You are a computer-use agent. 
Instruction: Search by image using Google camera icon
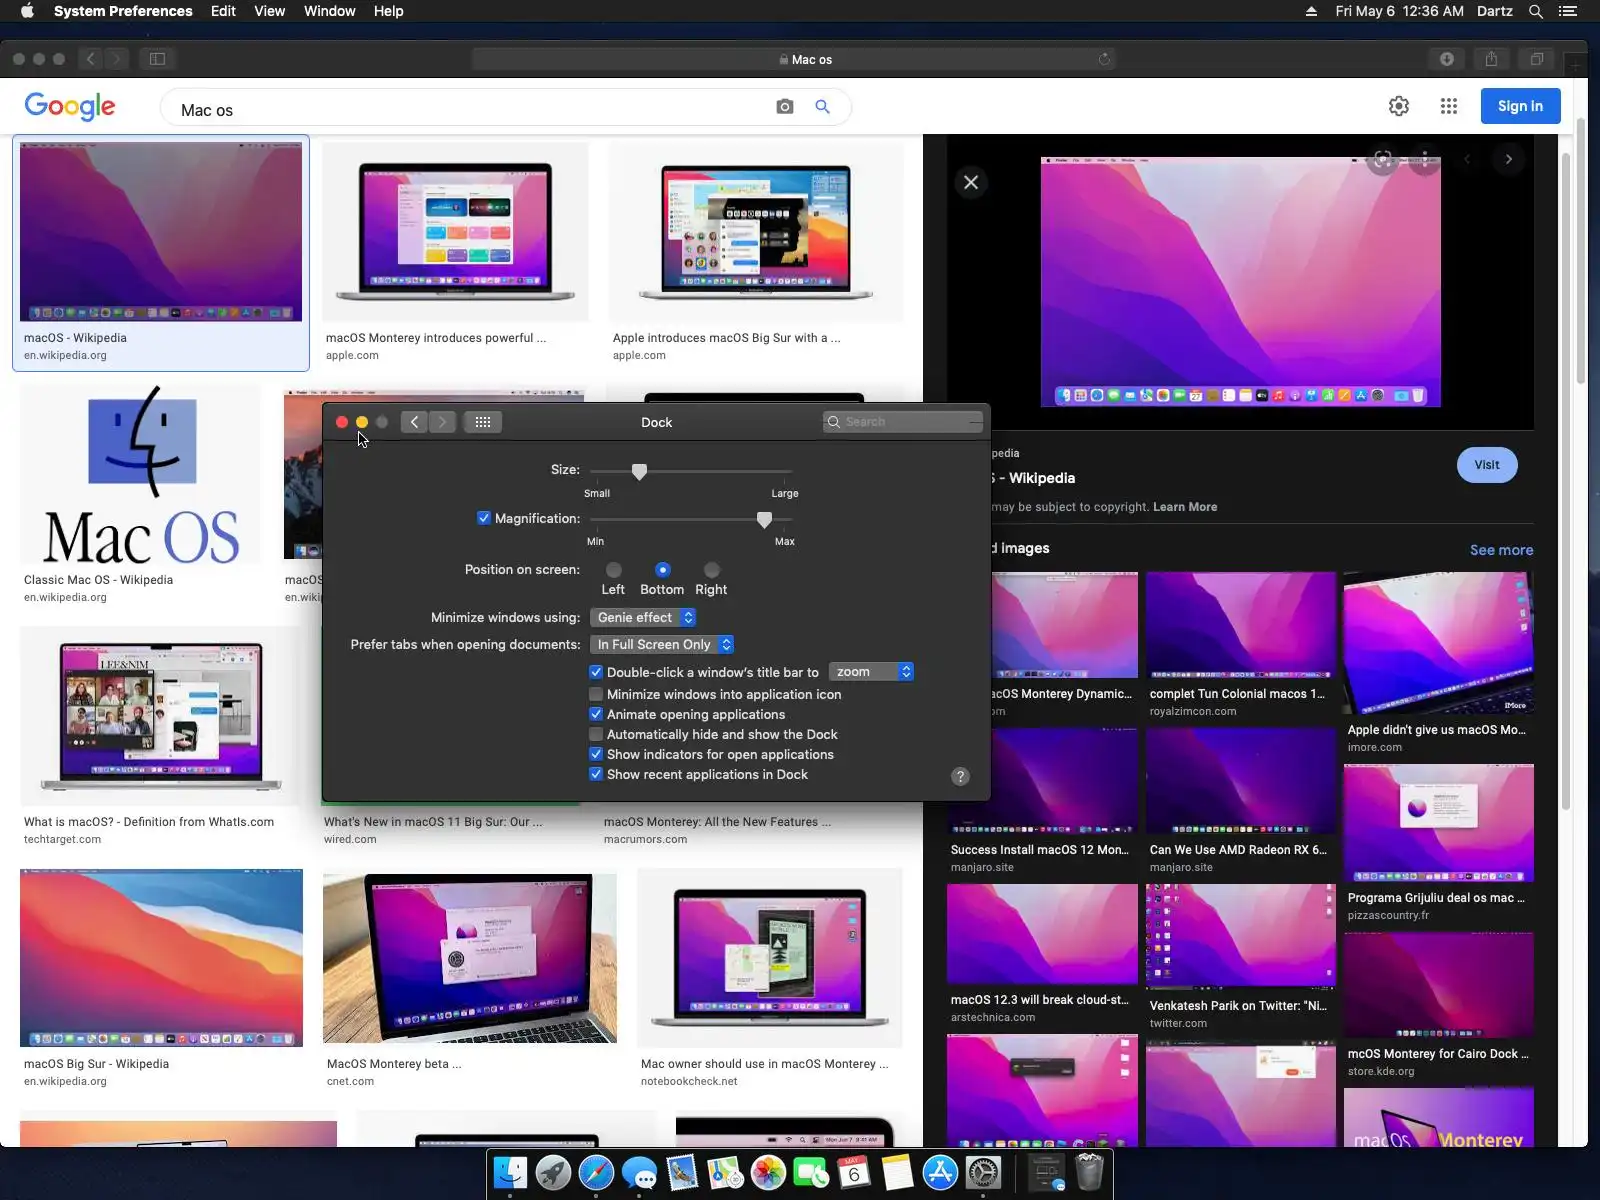click(785, 107)
